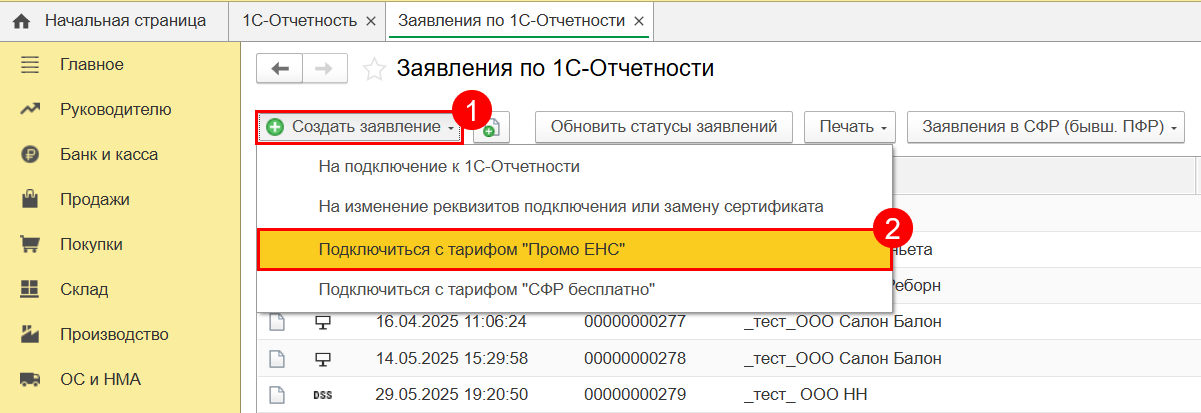Click _тест_ООО Салон Балон in row 00000000278

(842, 358)
